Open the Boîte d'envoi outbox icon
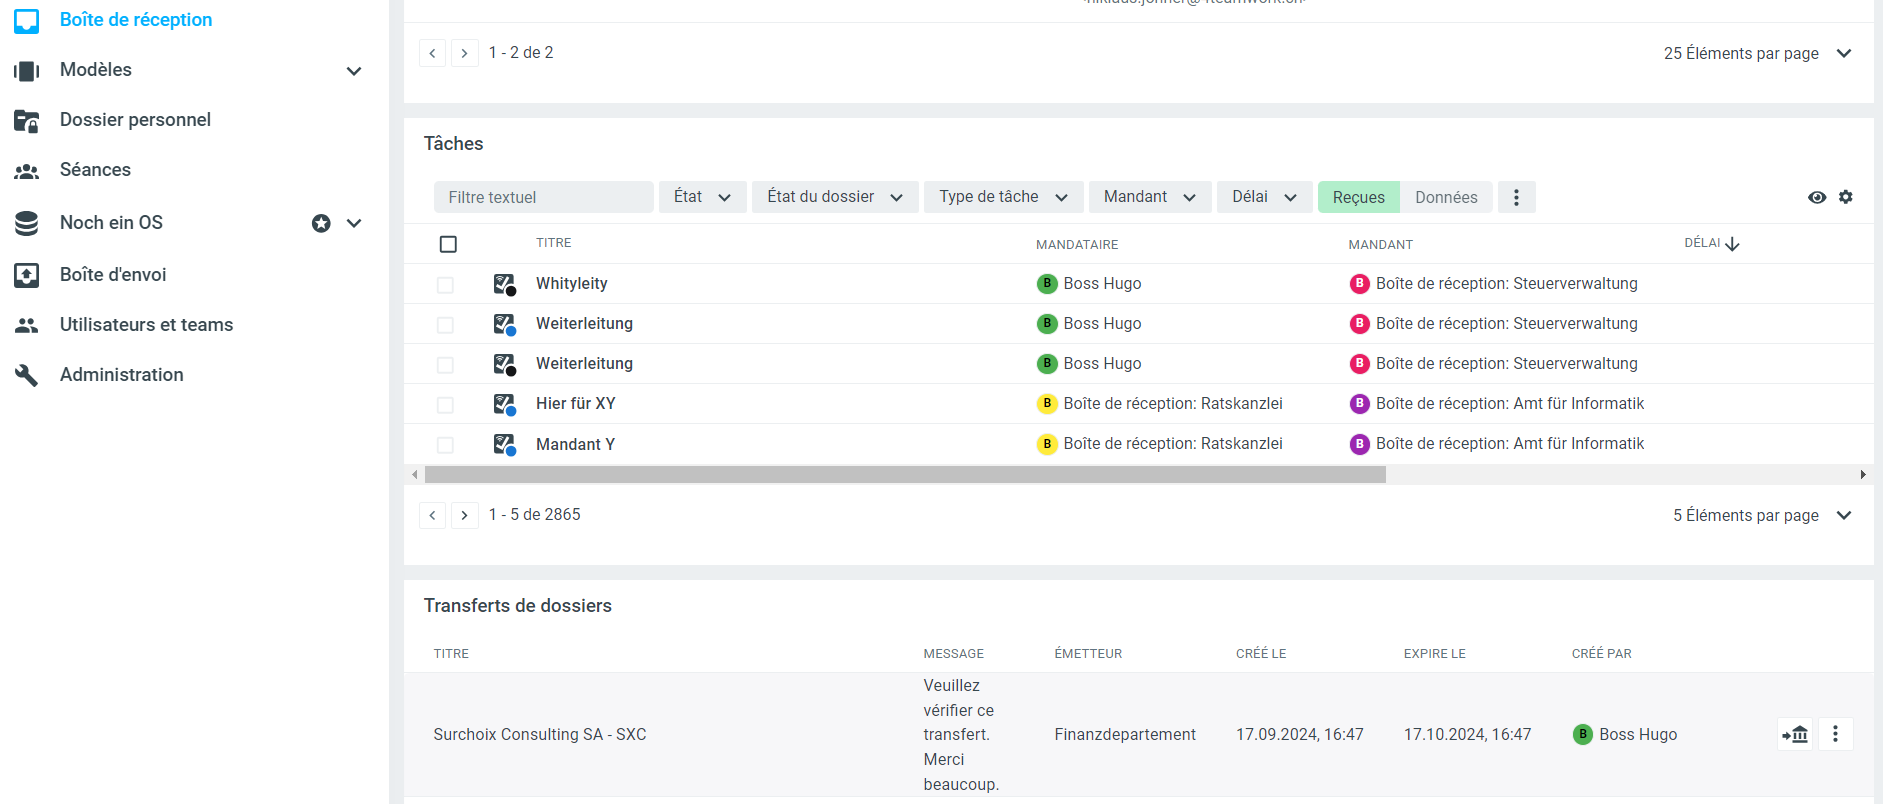 tap(27, 275)
